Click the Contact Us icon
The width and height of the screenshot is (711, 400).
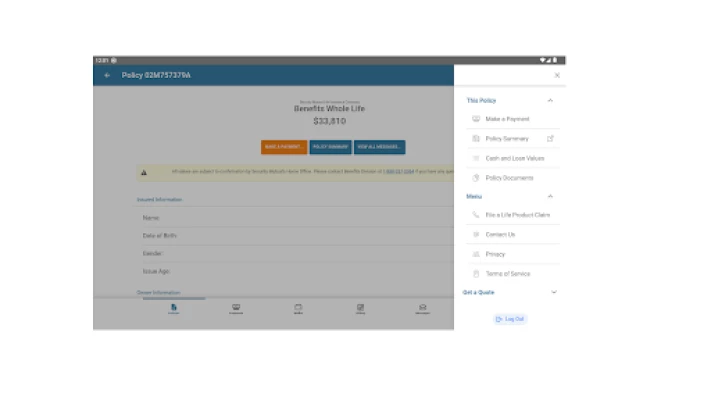click(x=476, y=234)
